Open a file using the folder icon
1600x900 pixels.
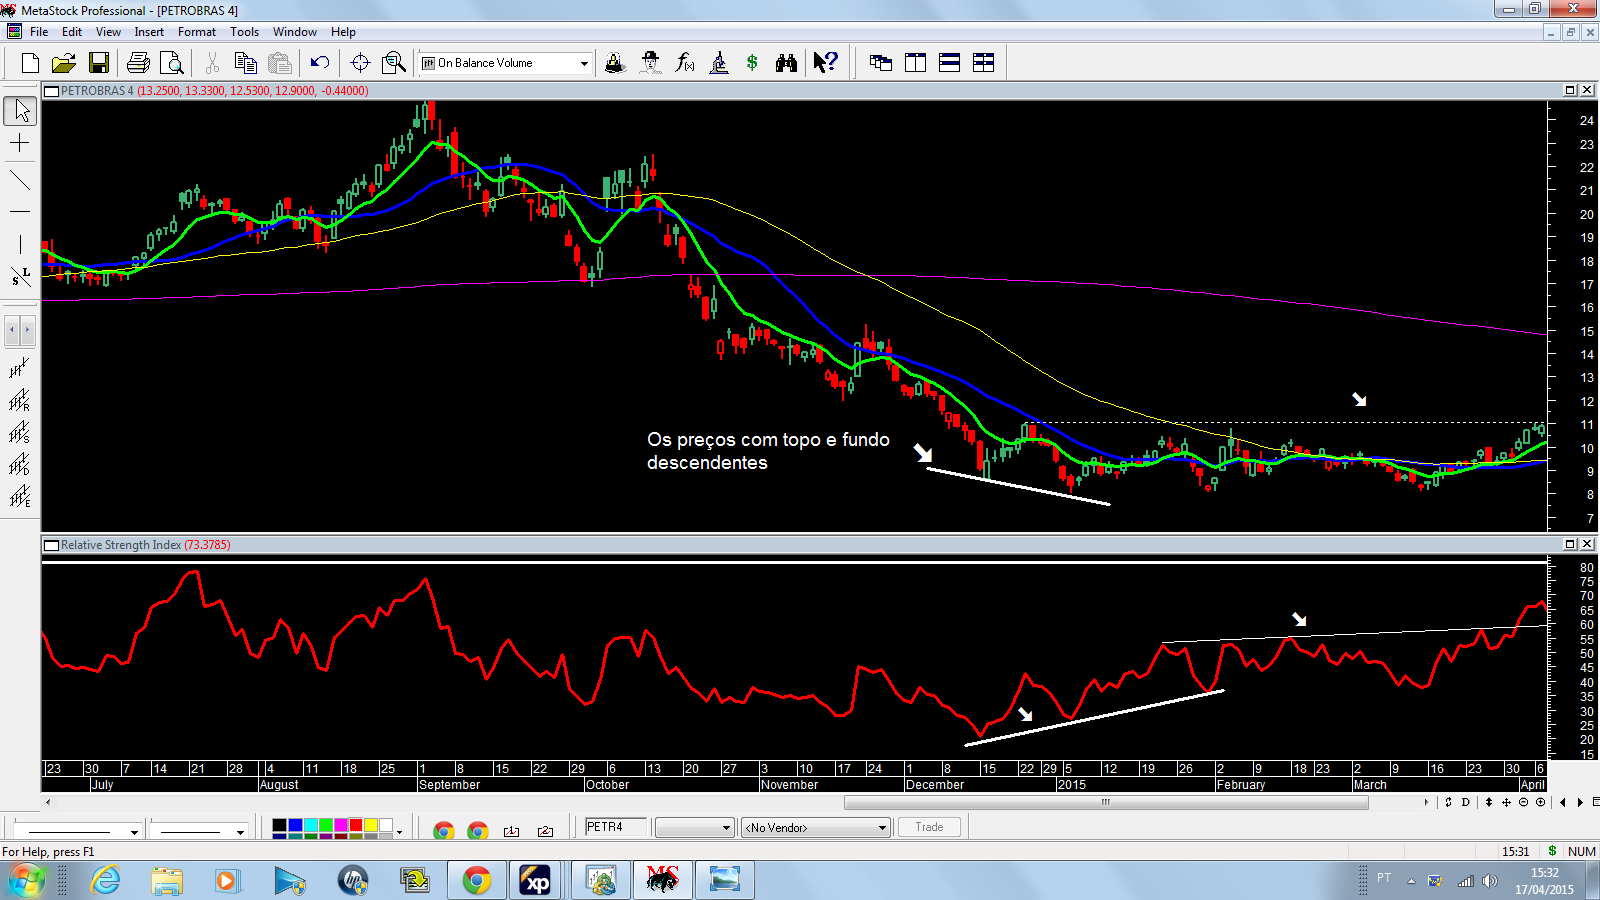64,63
